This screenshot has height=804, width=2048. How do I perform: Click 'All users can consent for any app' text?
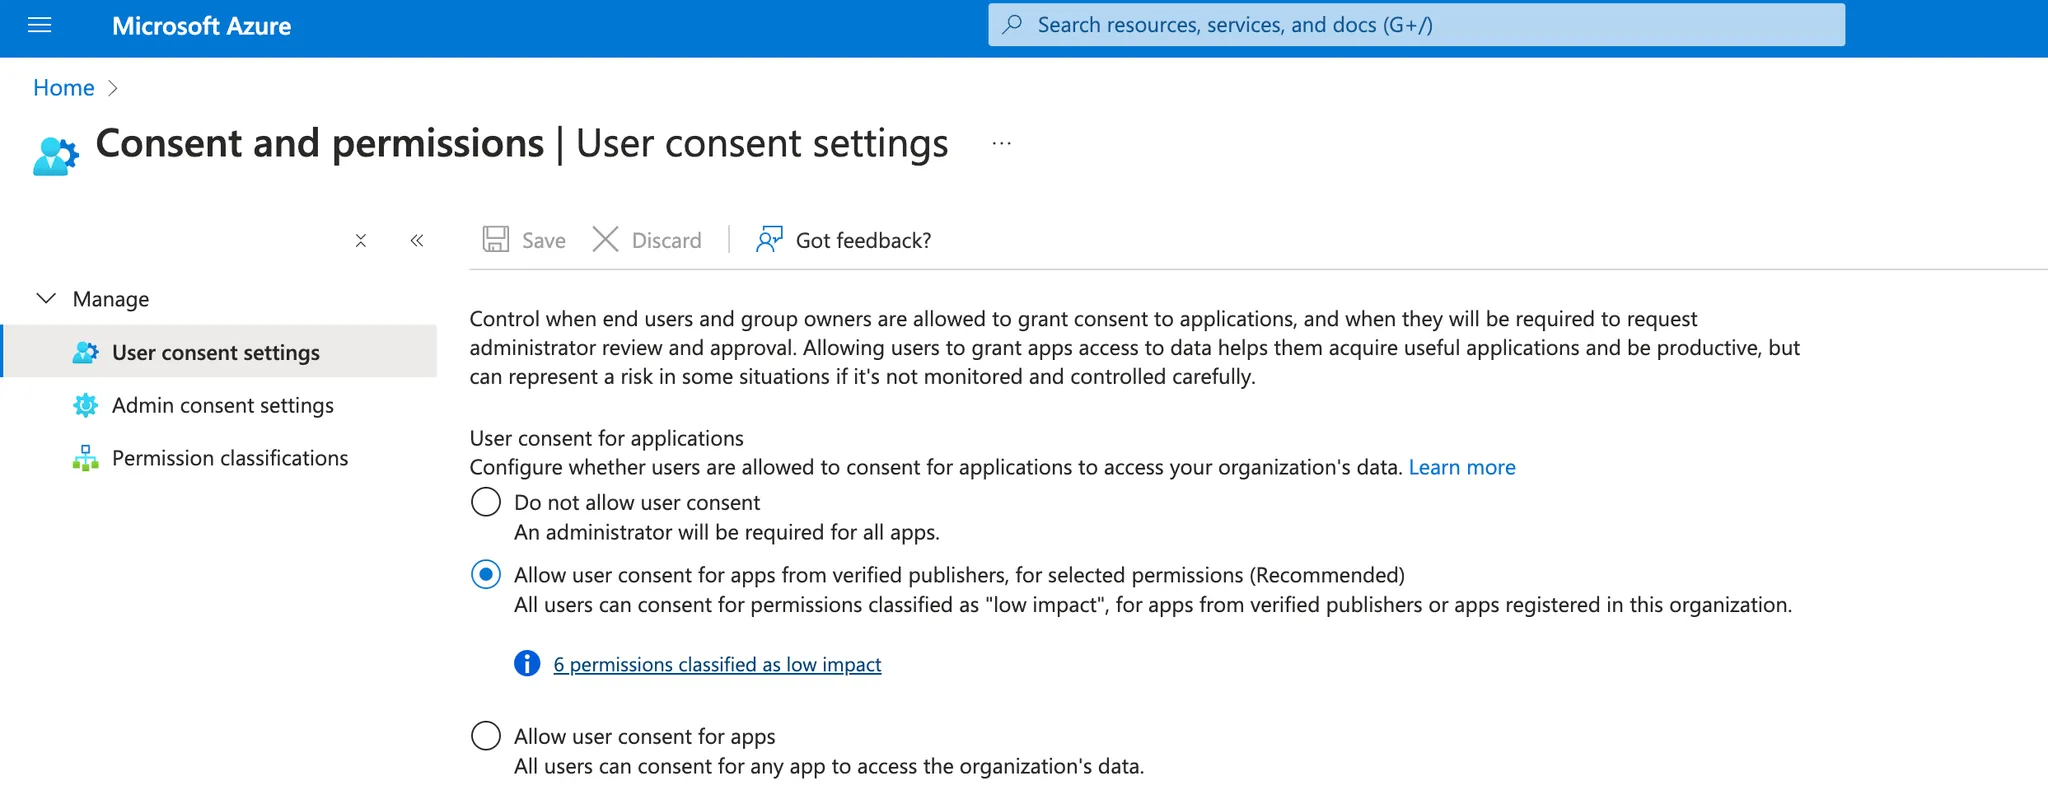point(829,766)
